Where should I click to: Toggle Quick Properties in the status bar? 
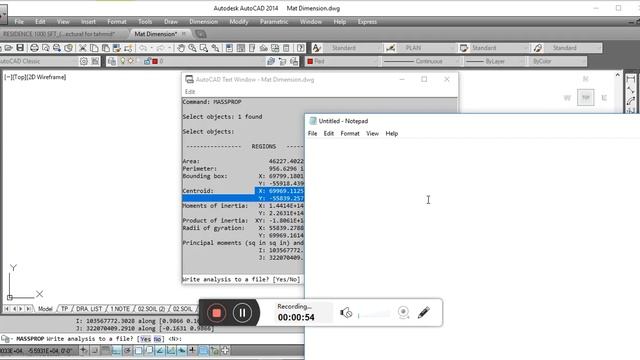[214, 350]
